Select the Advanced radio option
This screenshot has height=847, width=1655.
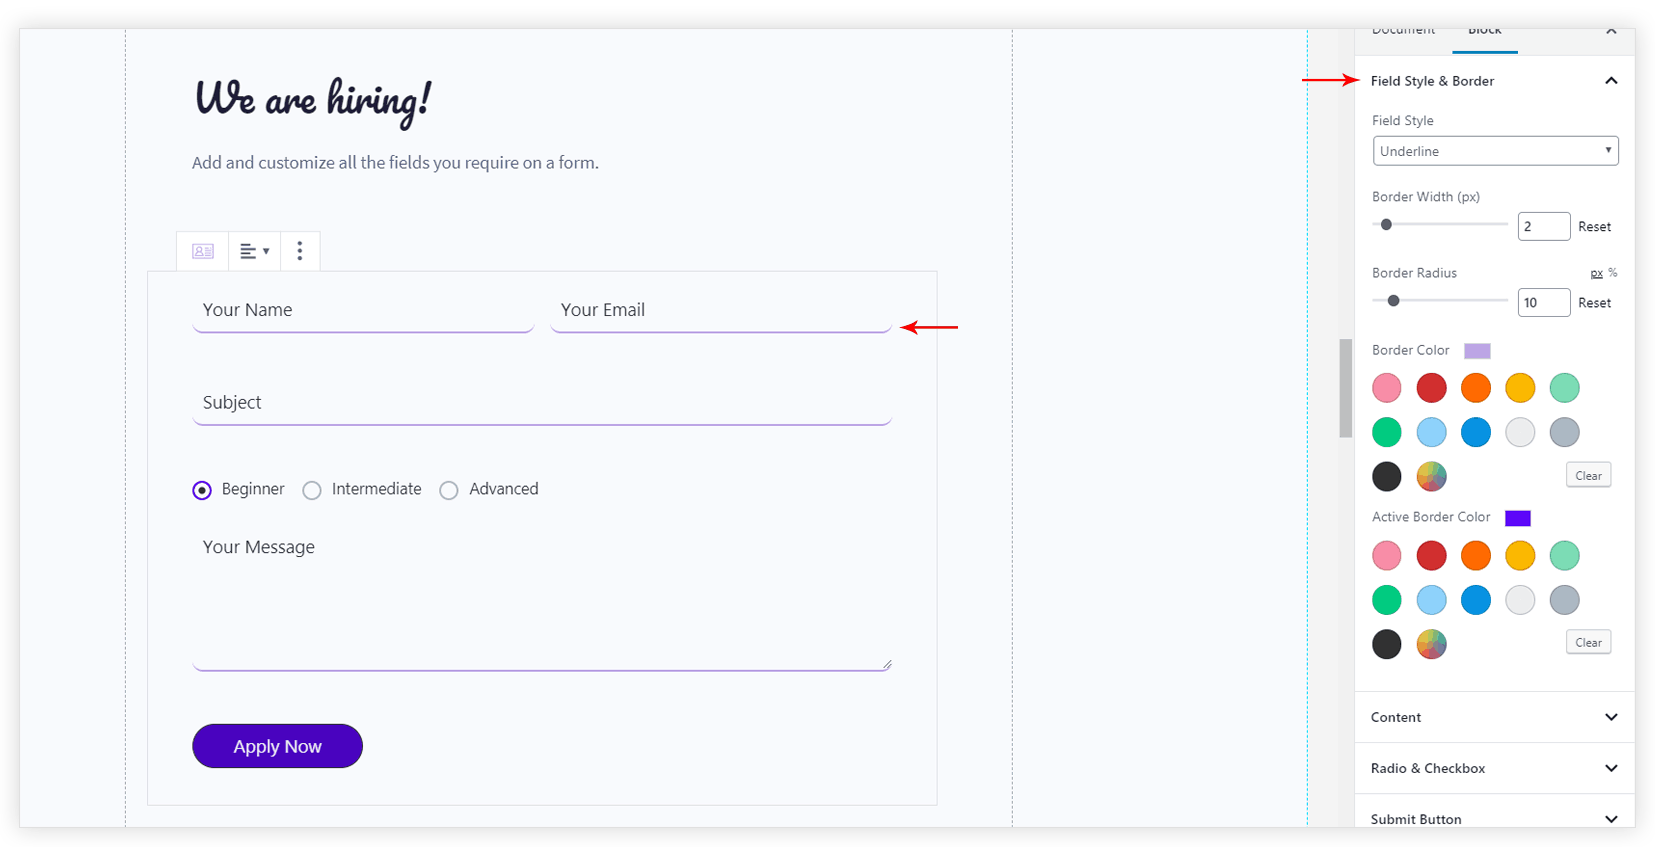(x=449, y=490)
